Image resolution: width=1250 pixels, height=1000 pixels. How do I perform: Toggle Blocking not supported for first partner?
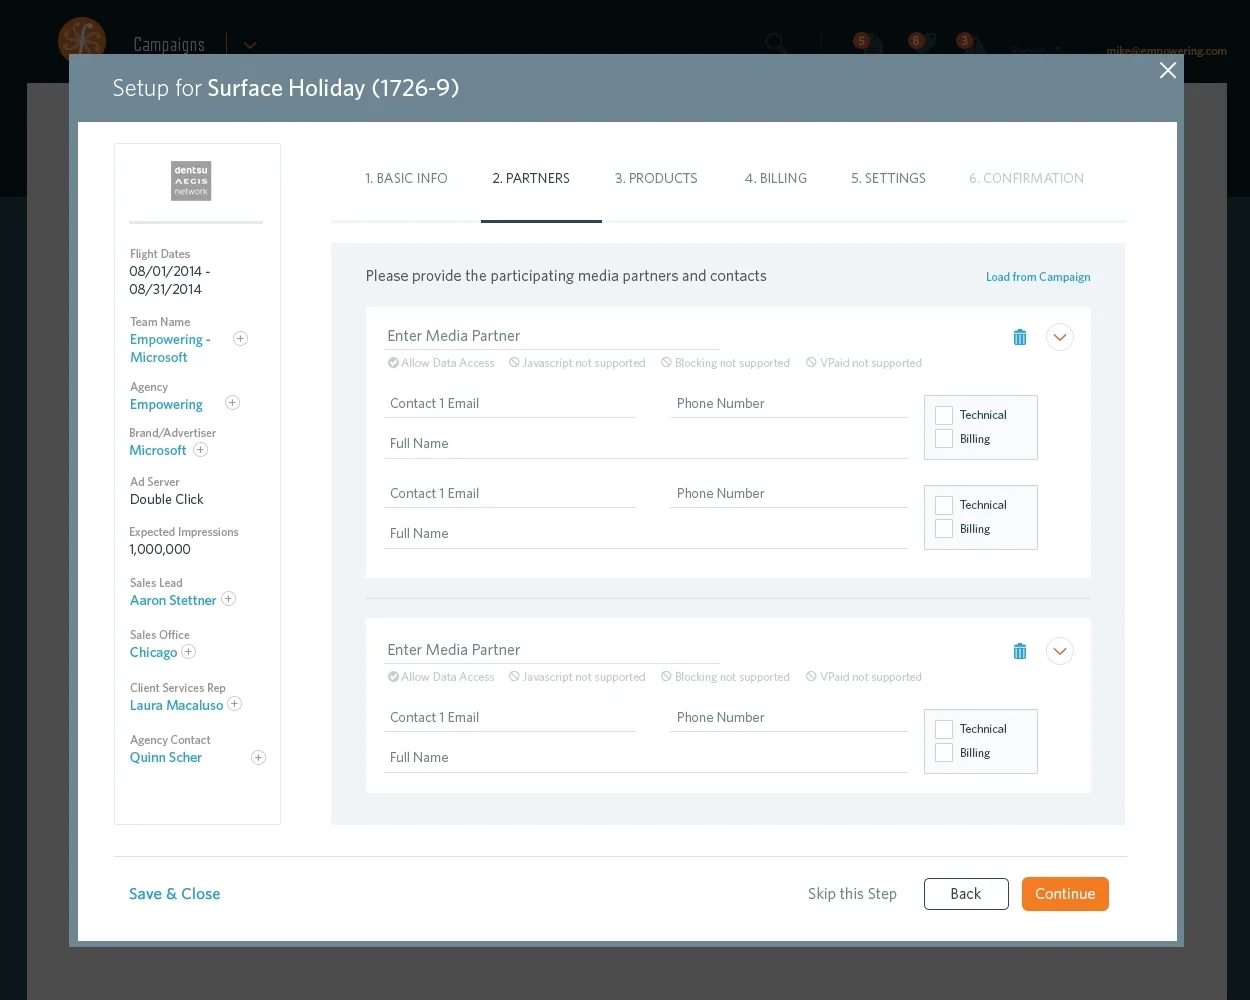point(725,363)
